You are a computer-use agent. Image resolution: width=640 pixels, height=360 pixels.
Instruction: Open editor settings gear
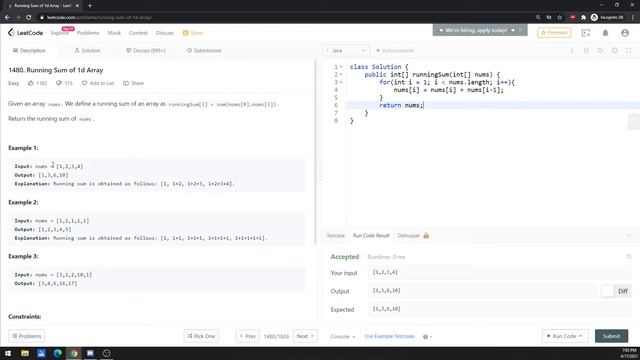614,51
